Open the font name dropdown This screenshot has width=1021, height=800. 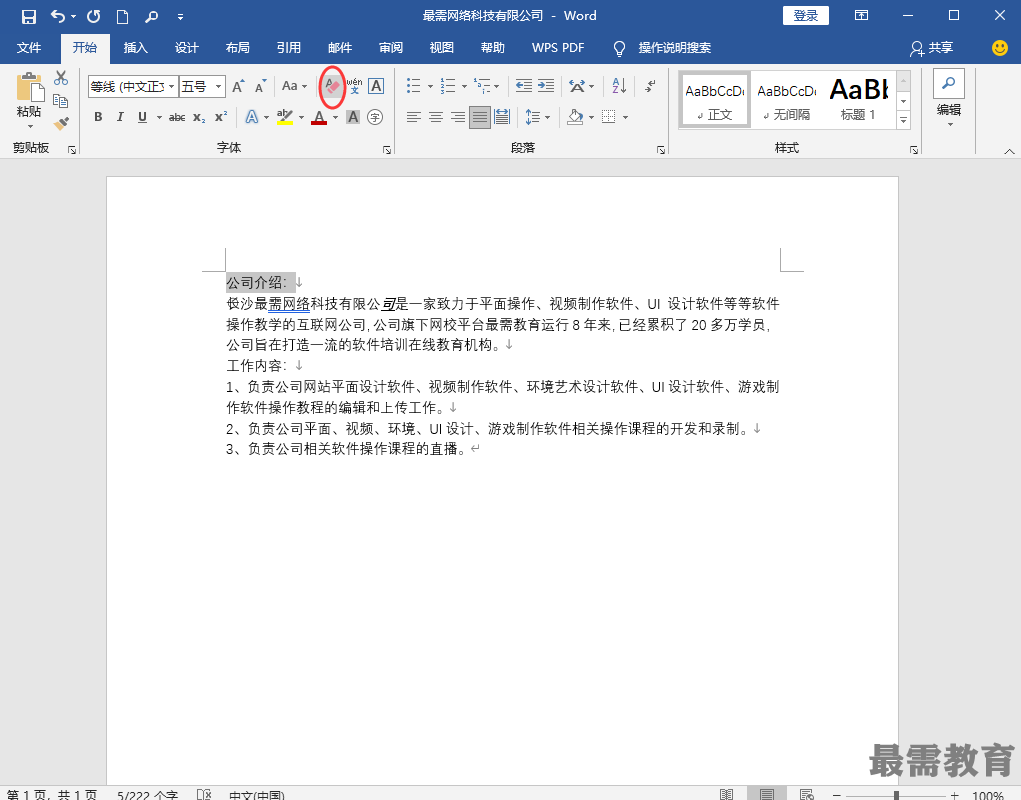(171, 87)
